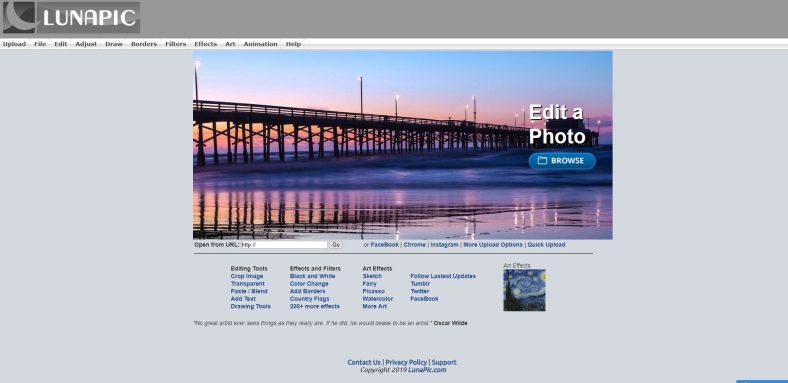Select the Fairy art effect
The width and height of the screenshot is (788, 383).
pos(369,284)
